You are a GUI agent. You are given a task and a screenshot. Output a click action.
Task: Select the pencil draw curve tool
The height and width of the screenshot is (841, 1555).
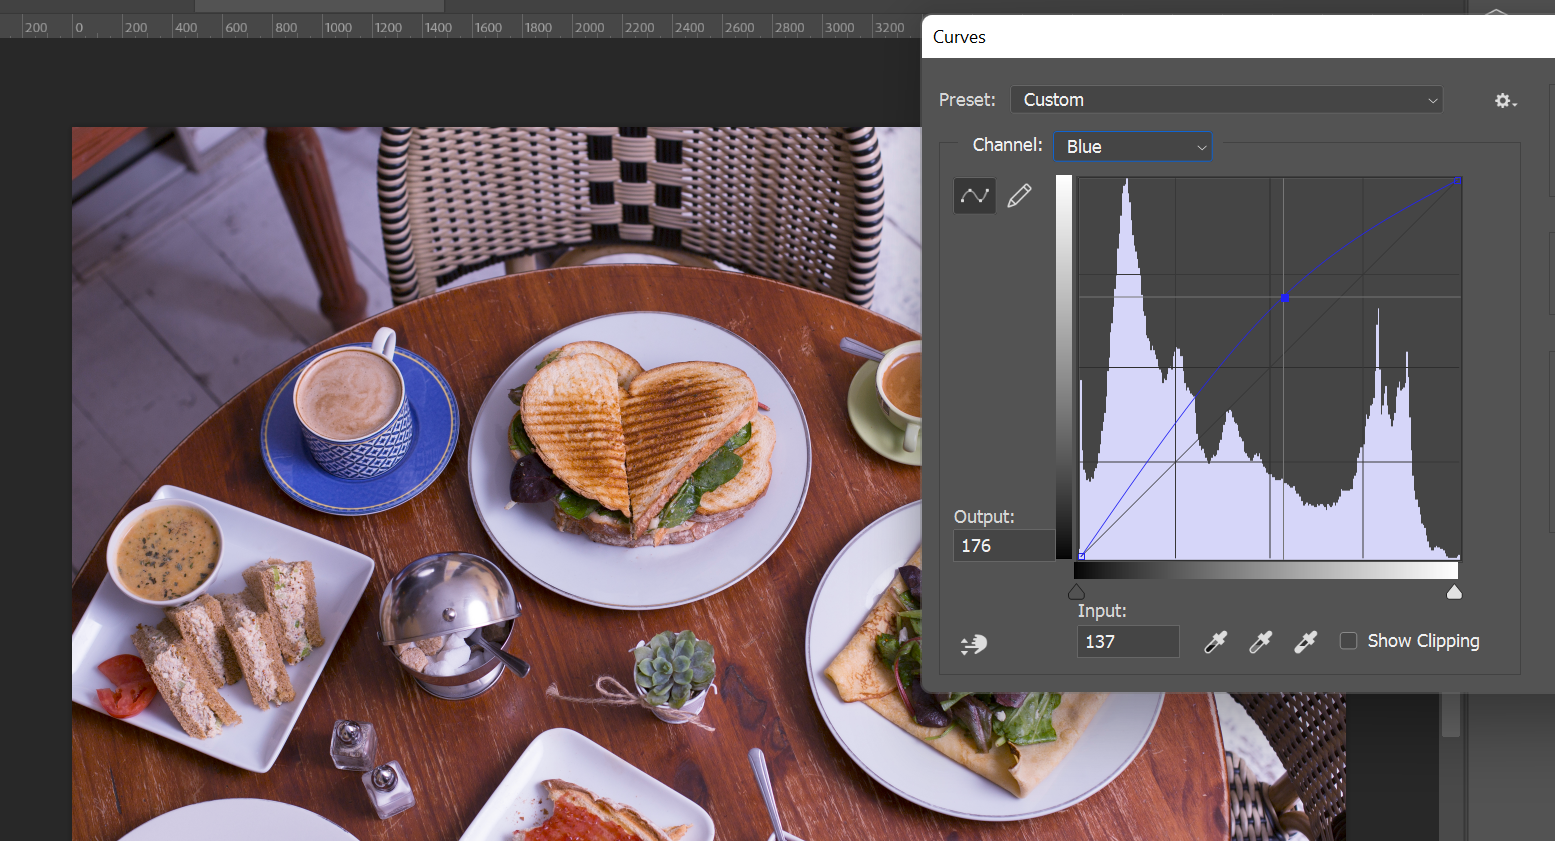[x=1019, y=196]
